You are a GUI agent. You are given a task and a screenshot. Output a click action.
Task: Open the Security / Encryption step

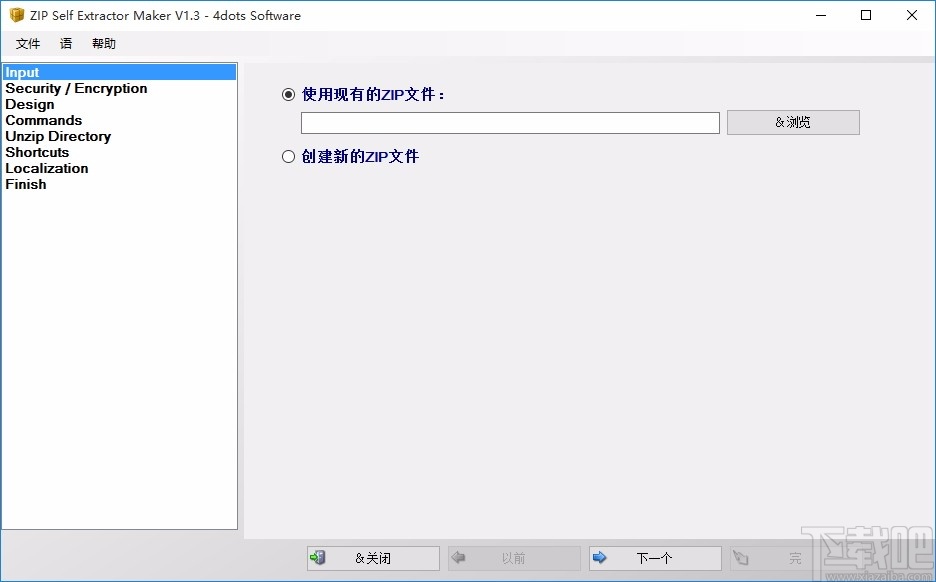pos(76,88)
